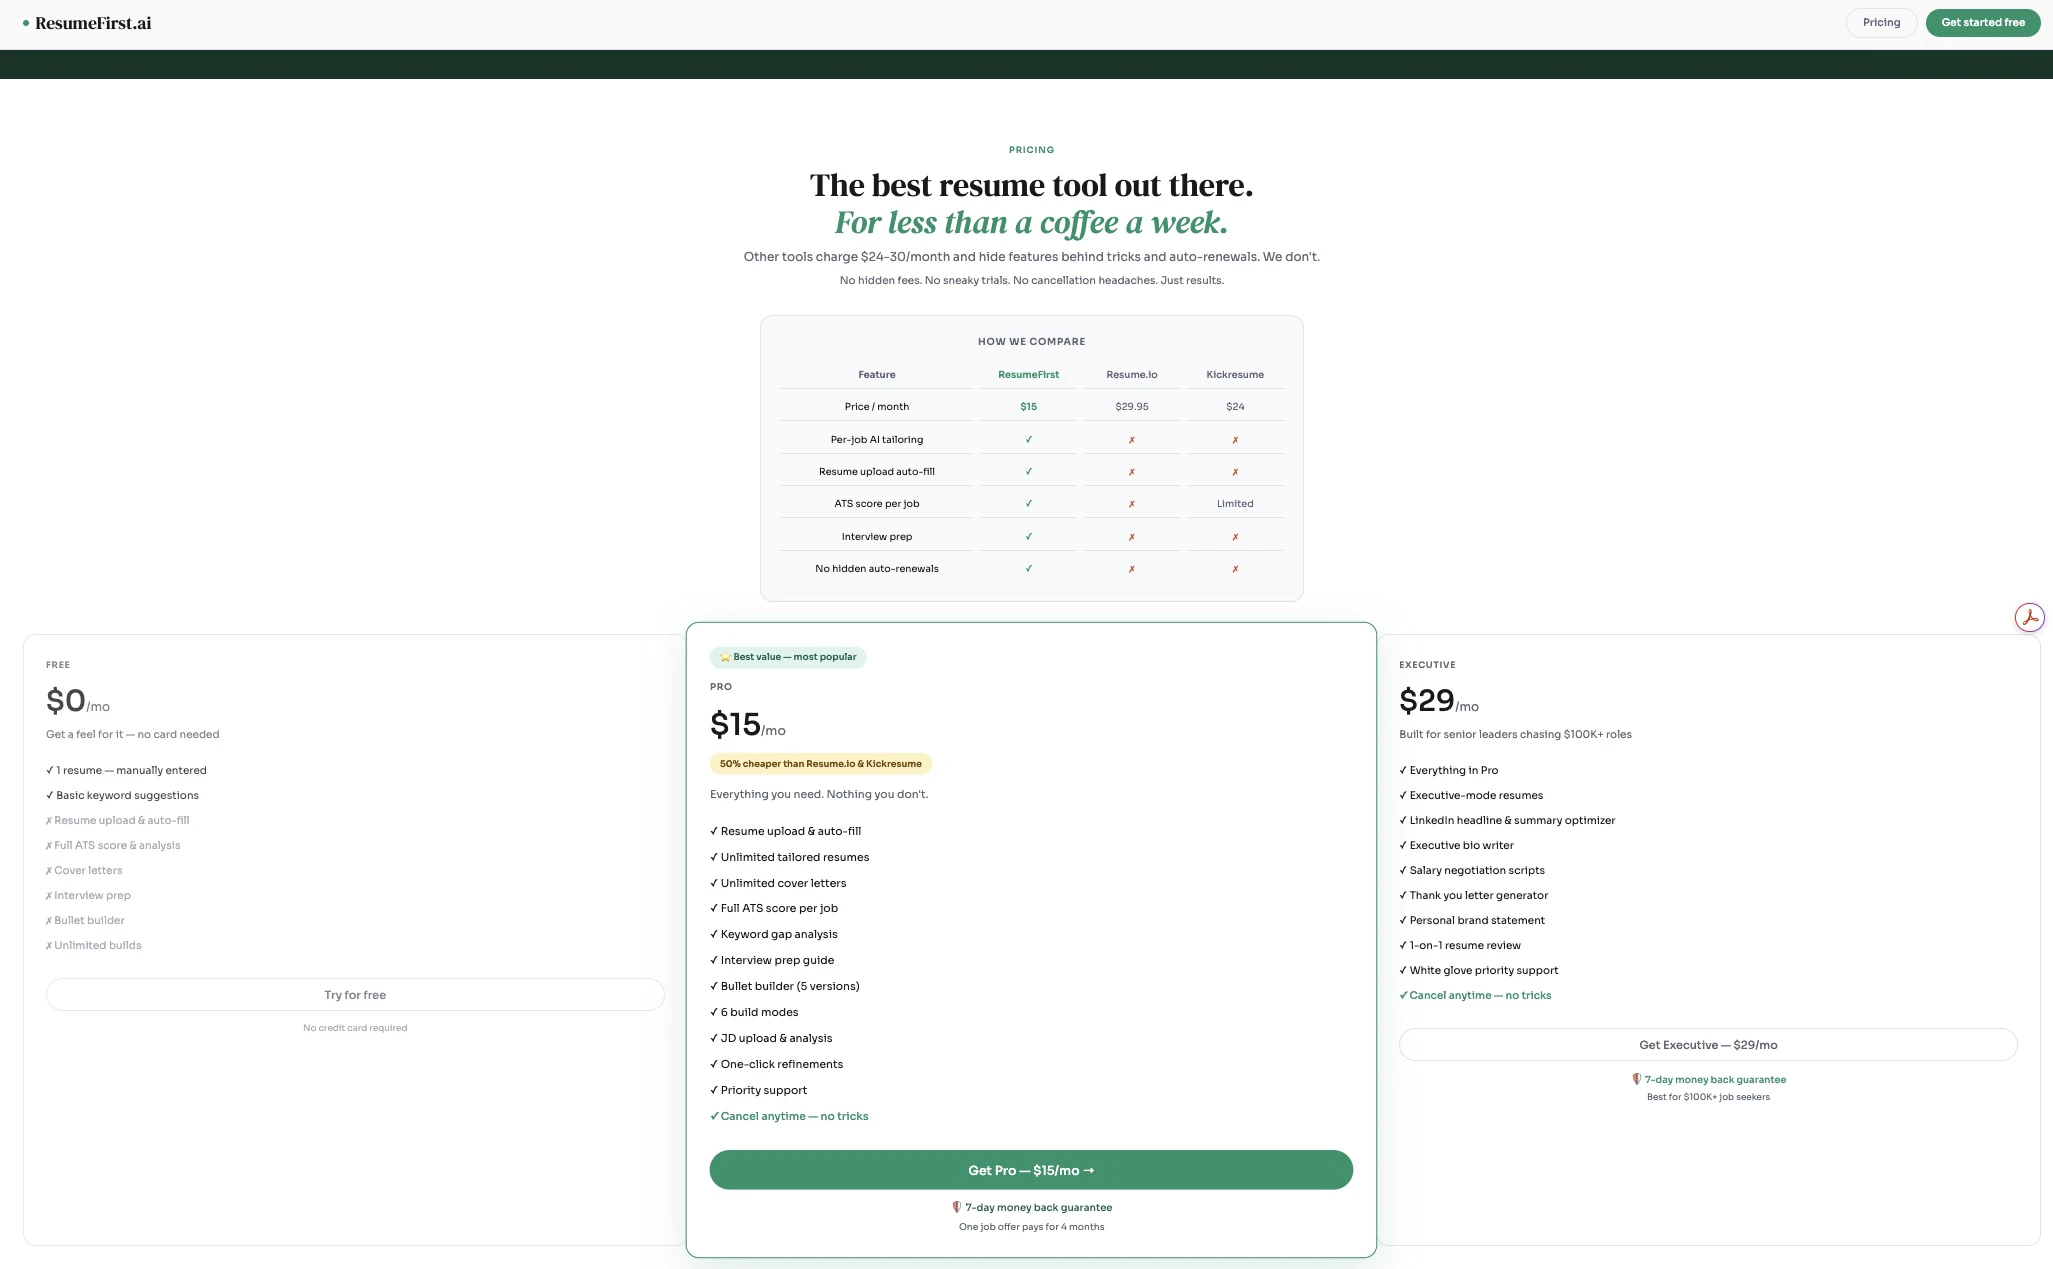Open the Pricing nav item
The image size is (2053, 1269).
[1880, 22]
